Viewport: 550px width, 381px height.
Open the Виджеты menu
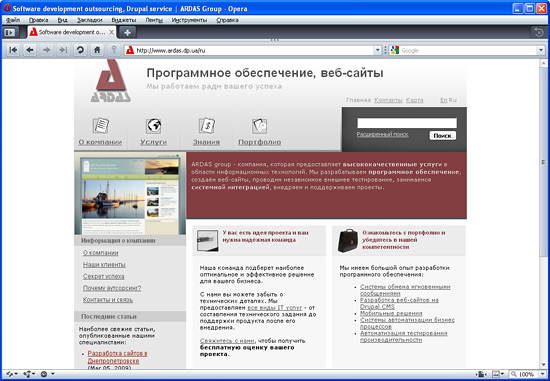tap(124, 20)
